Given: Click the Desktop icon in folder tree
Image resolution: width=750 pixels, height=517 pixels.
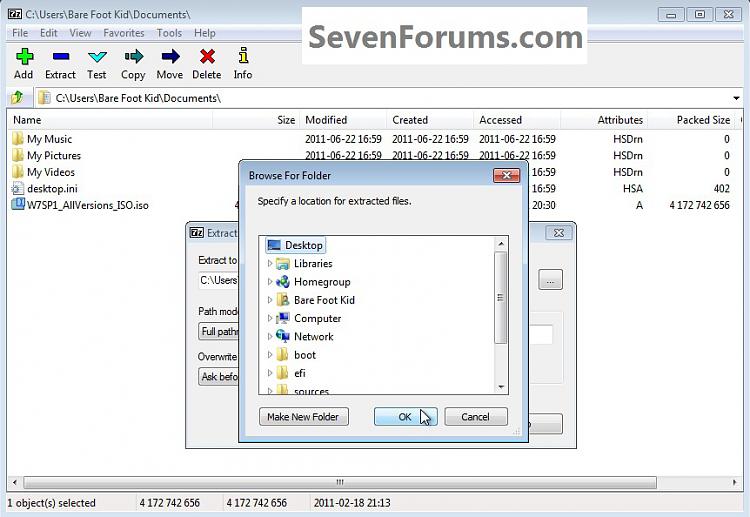Looking at the screenshot, I should pos(274,245).
